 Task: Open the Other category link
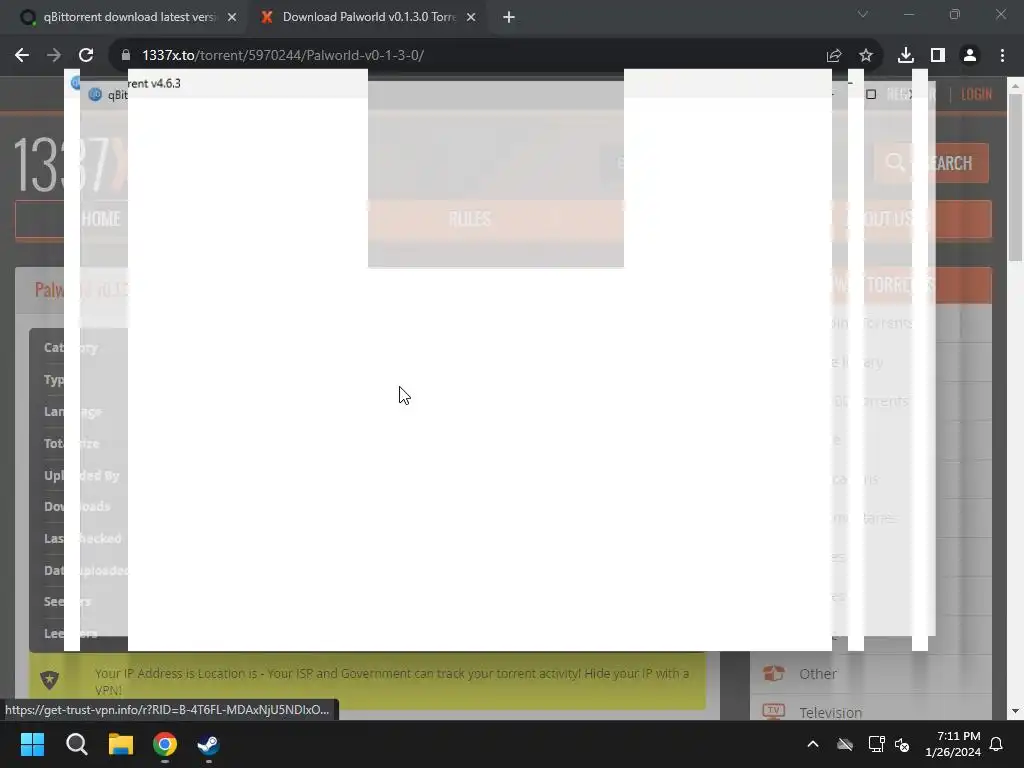click(x=818, y=674)
